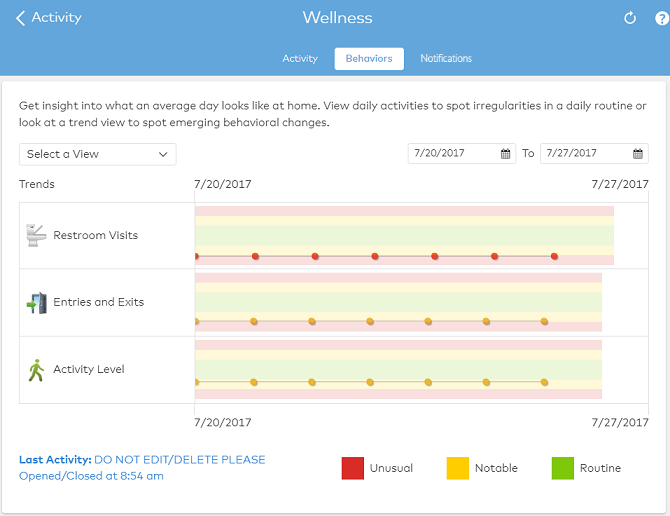The height and width of the screenshot is (516, 670).
Task: Open the Notifications tab
Action: coord(446,59)
